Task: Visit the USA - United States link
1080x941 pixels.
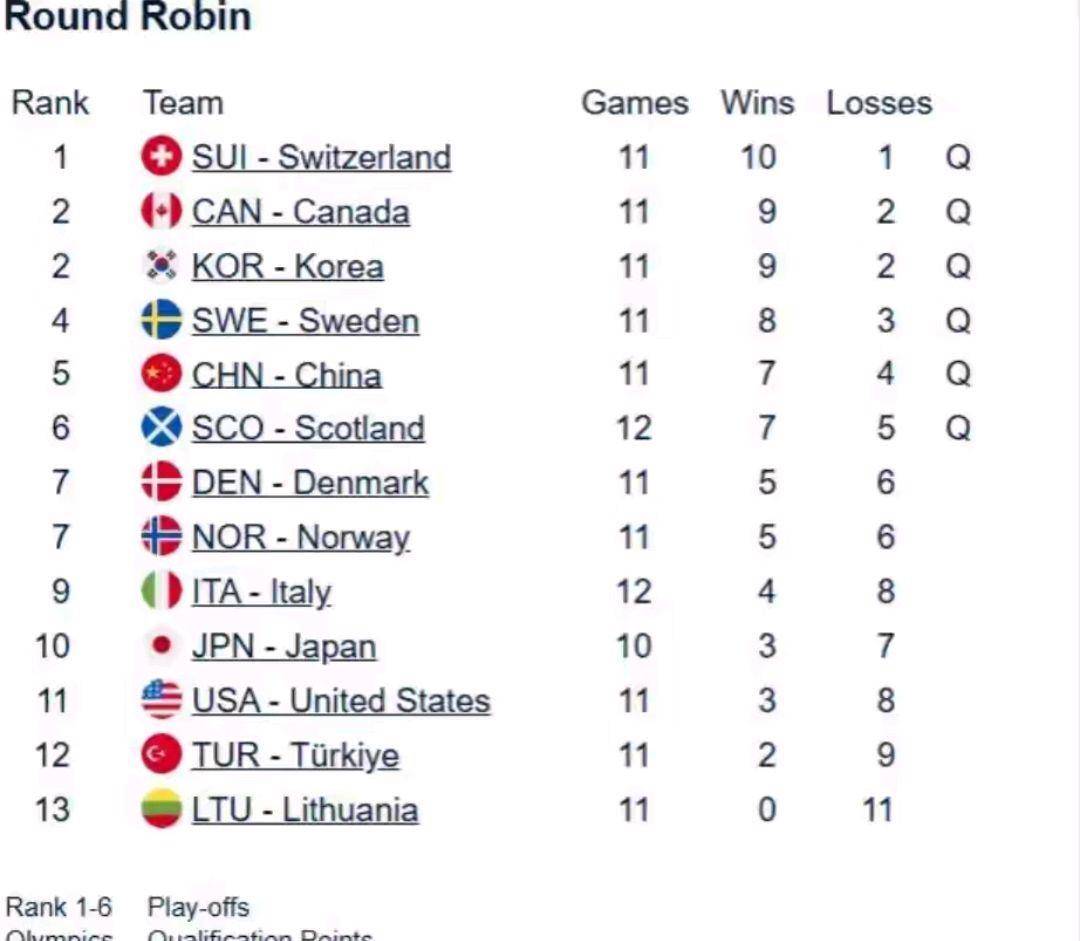Action: pyautogui.click(x=340, y=701)
